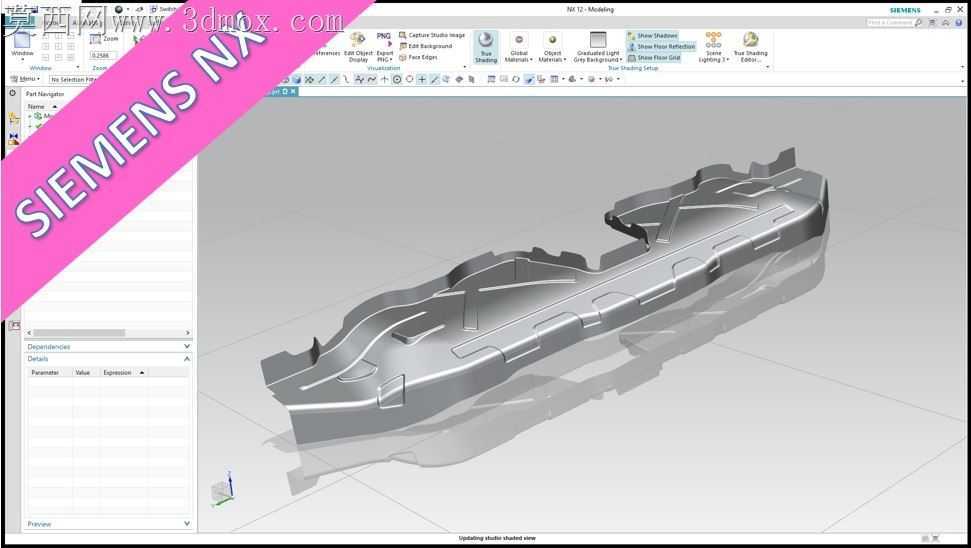Click ribbon minimize caret icon
The height and width of the screenshot is (548, 971).
coord(946,22)
